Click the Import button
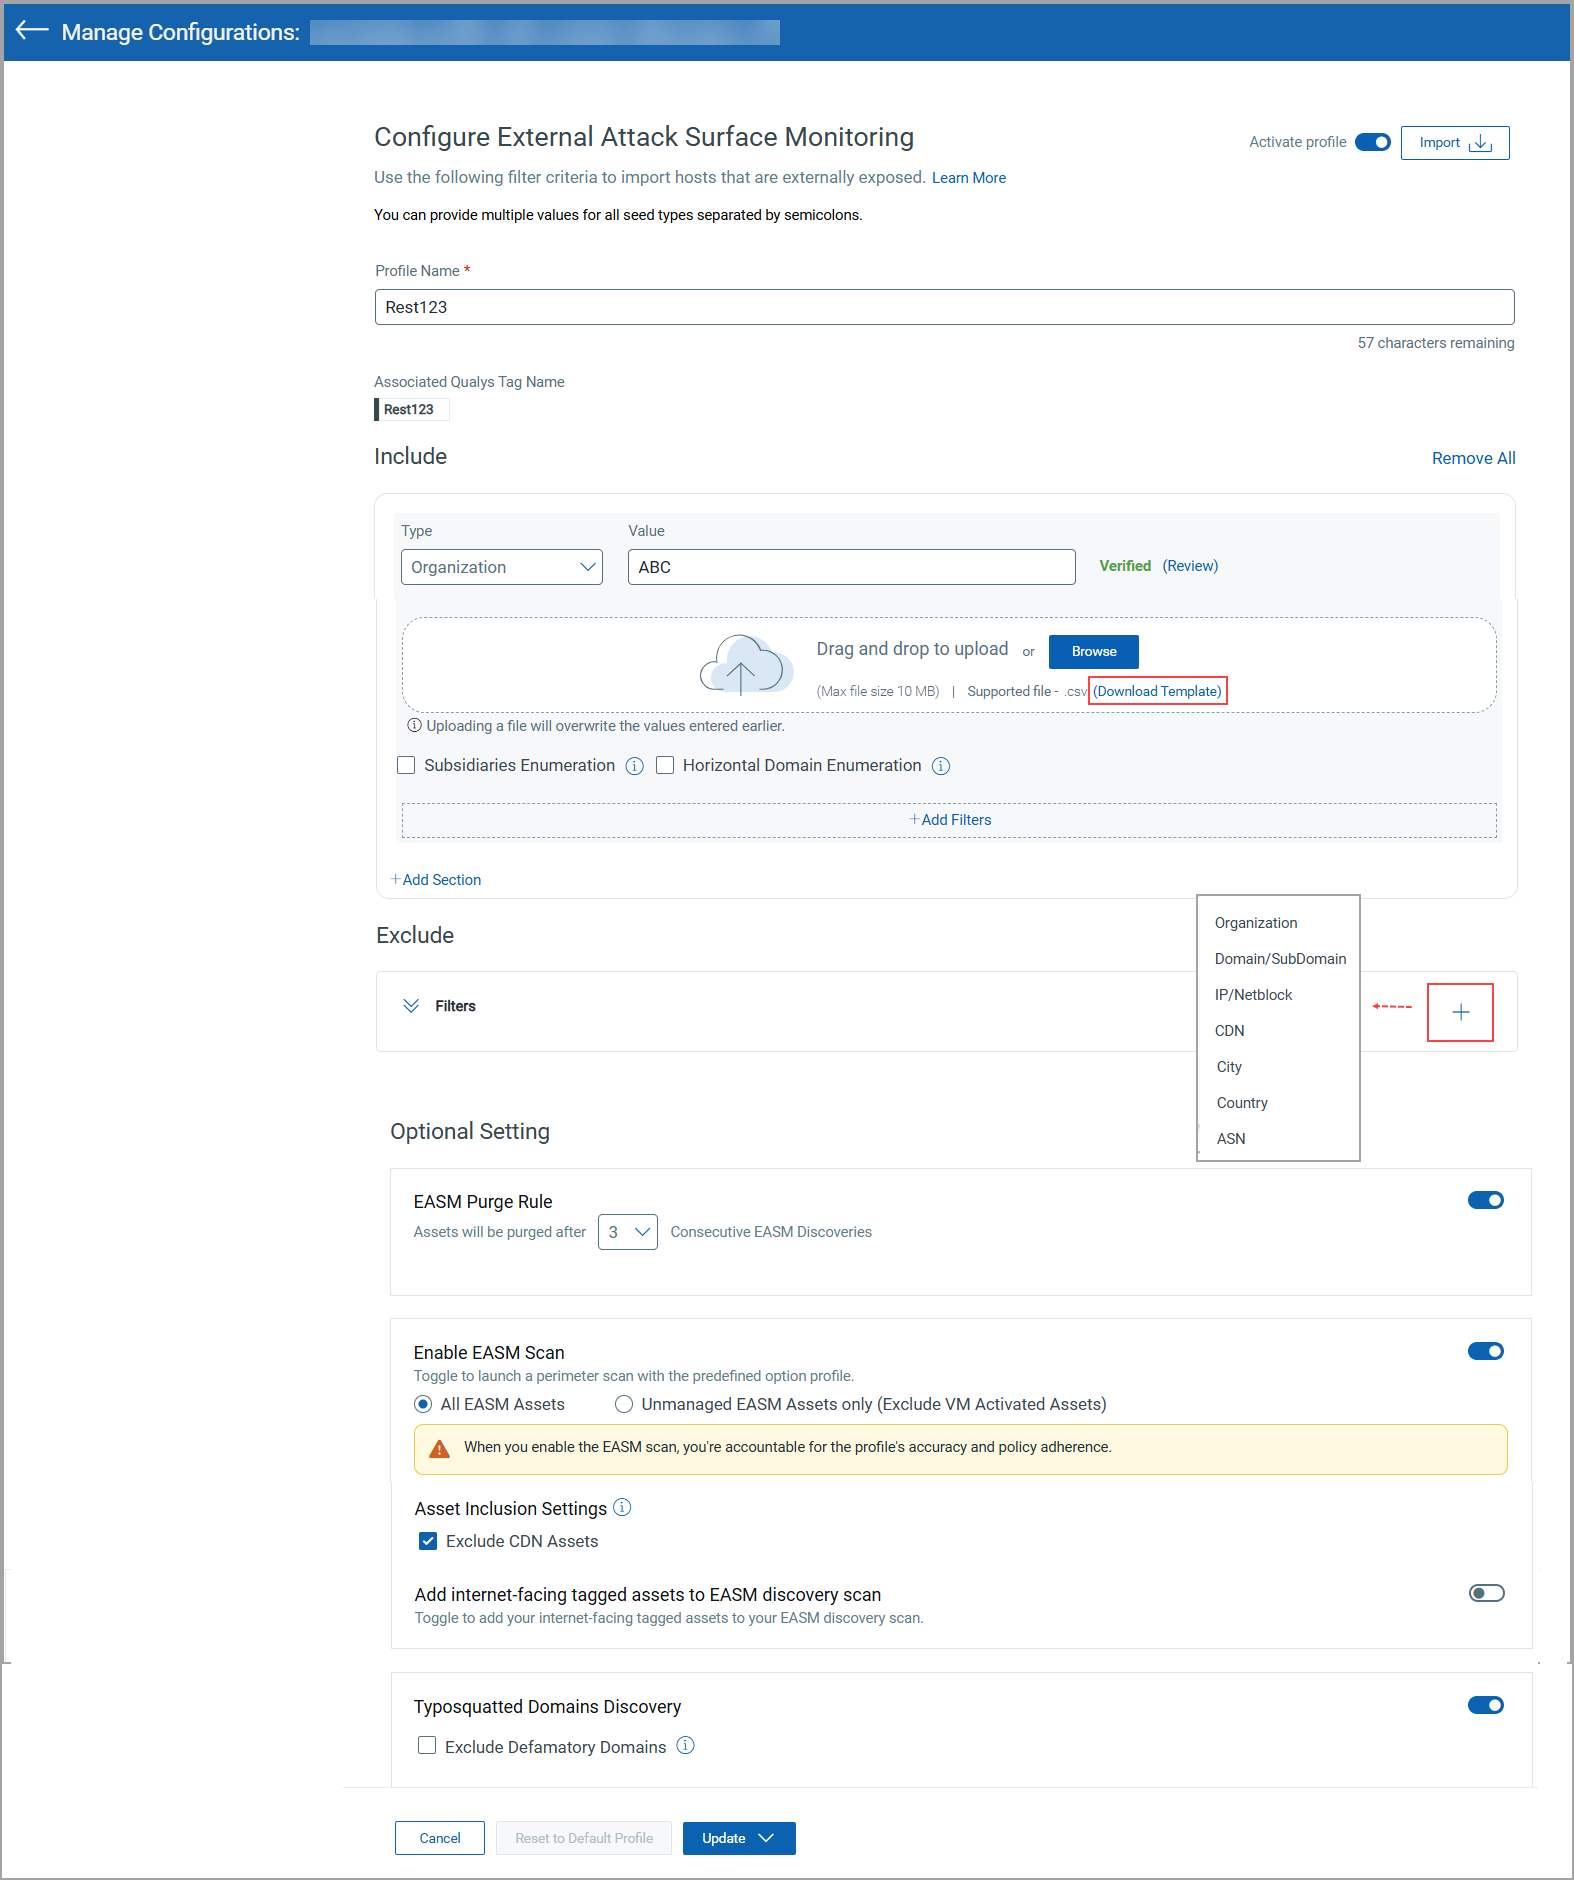1574x1880 pixels. pos(1455,143)
